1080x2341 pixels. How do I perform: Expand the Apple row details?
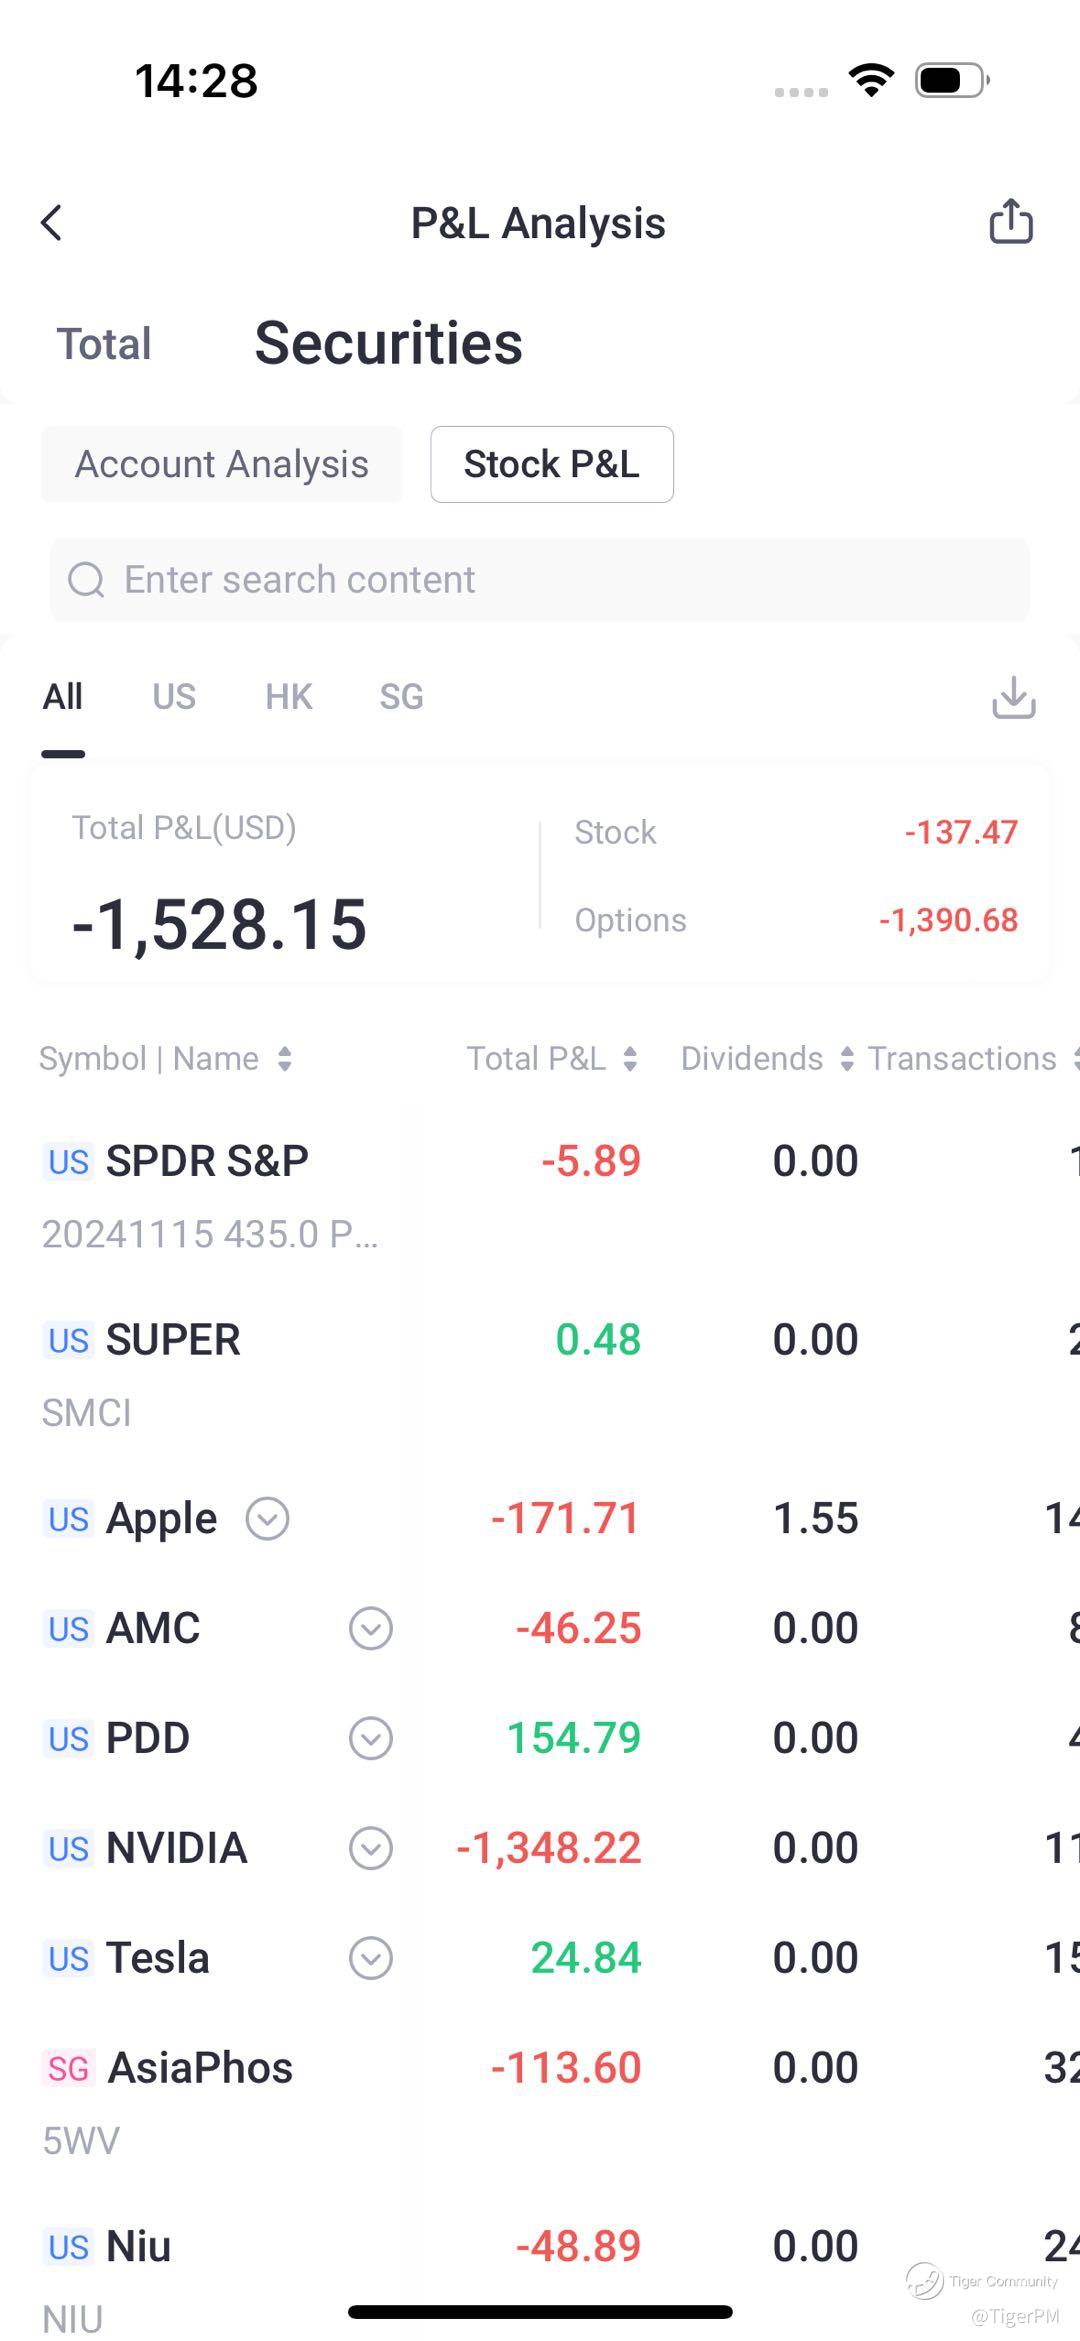pyautogui.click(x=267, y=1519)
